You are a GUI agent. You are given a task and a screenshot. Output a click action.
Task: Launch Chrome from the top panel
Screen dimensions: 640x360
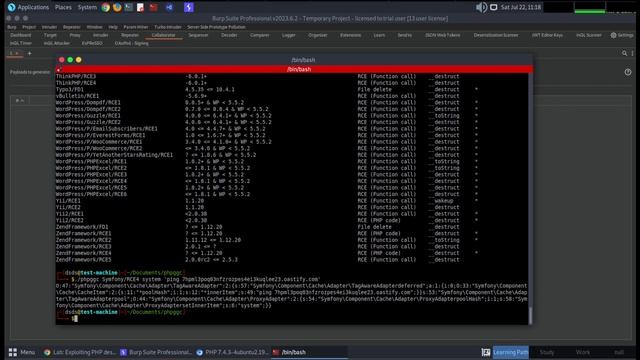(x=106, y=7)
